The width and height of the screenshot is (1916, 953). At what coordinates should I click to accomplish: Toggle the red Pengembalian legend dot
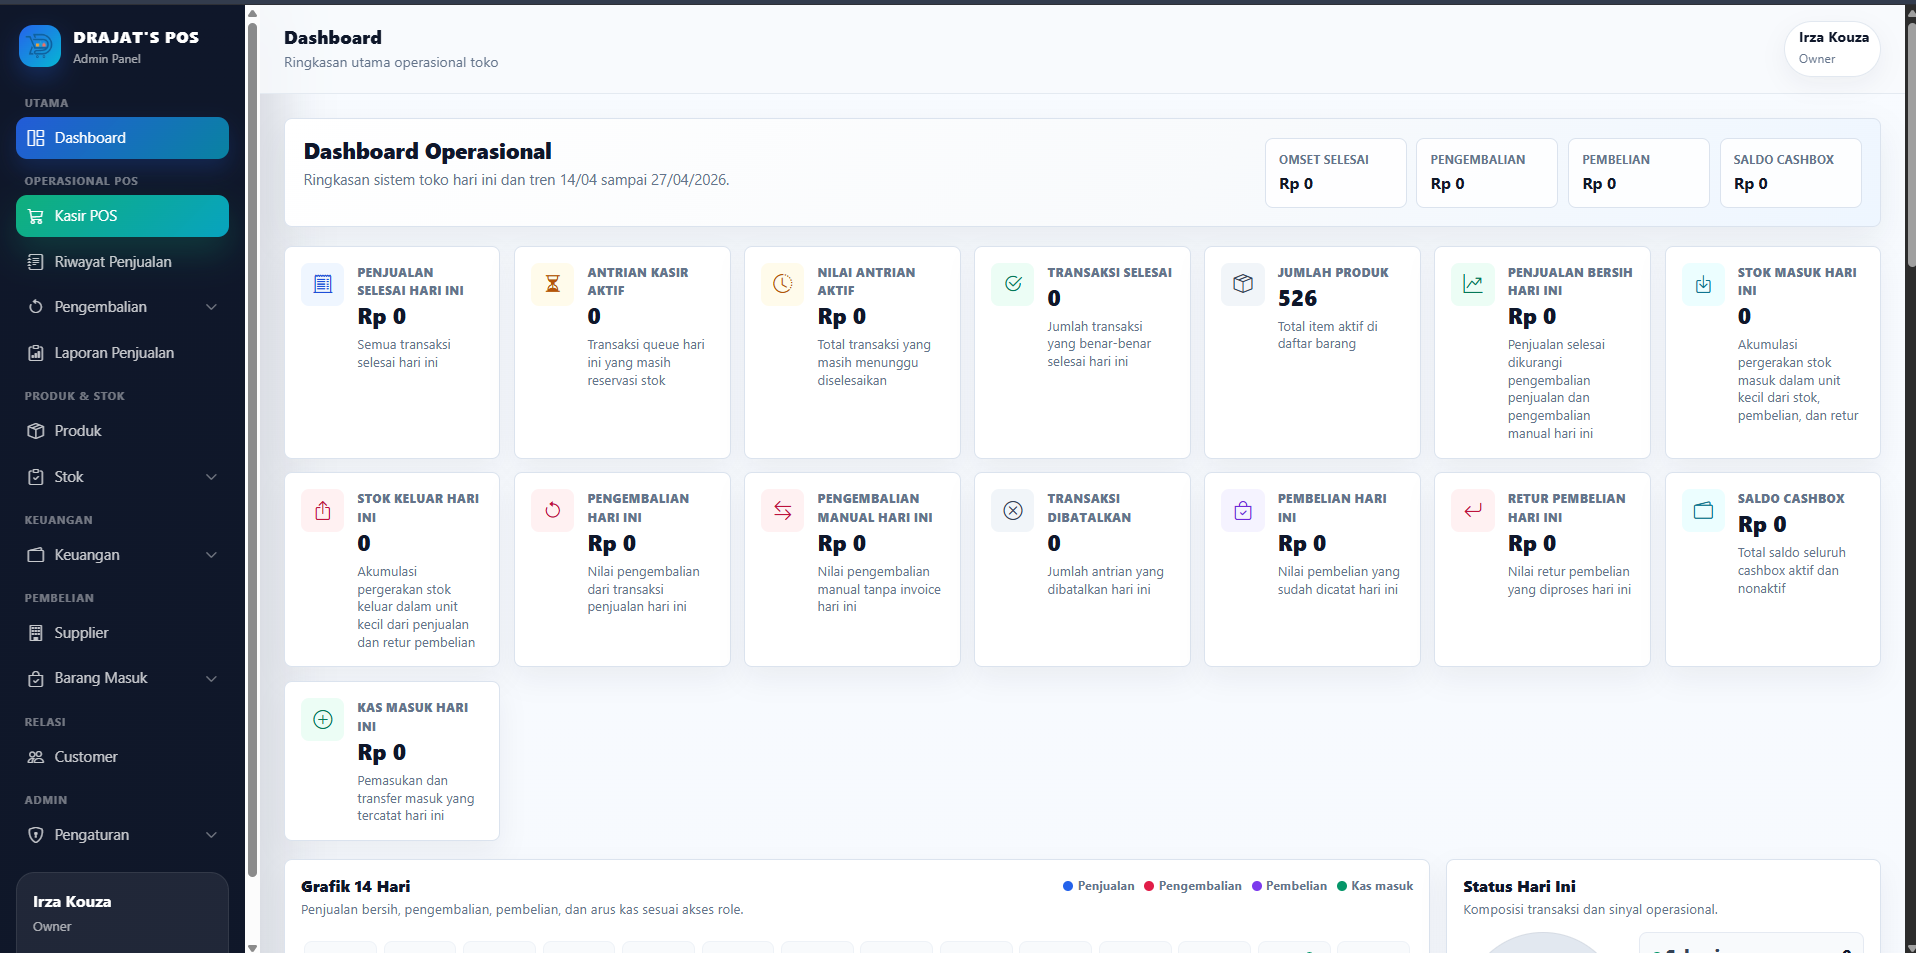pyautogui.click(x=1149, y=886)
